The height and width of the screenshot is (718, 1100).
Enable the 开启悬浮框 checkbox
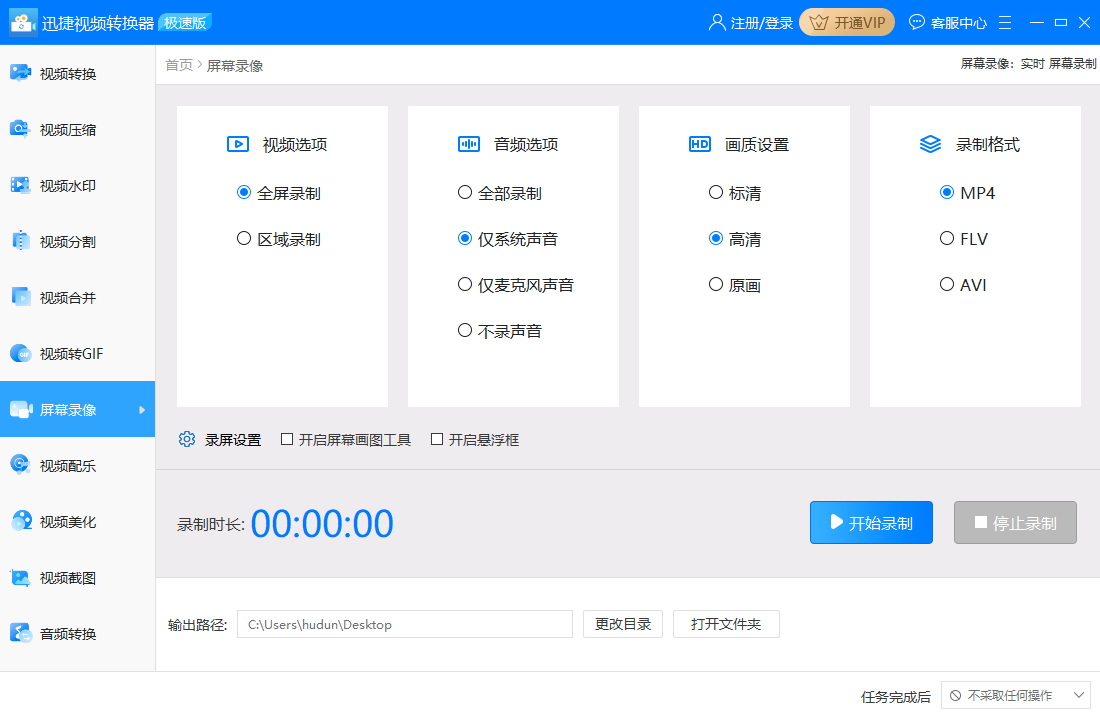[x=437, y=439]
